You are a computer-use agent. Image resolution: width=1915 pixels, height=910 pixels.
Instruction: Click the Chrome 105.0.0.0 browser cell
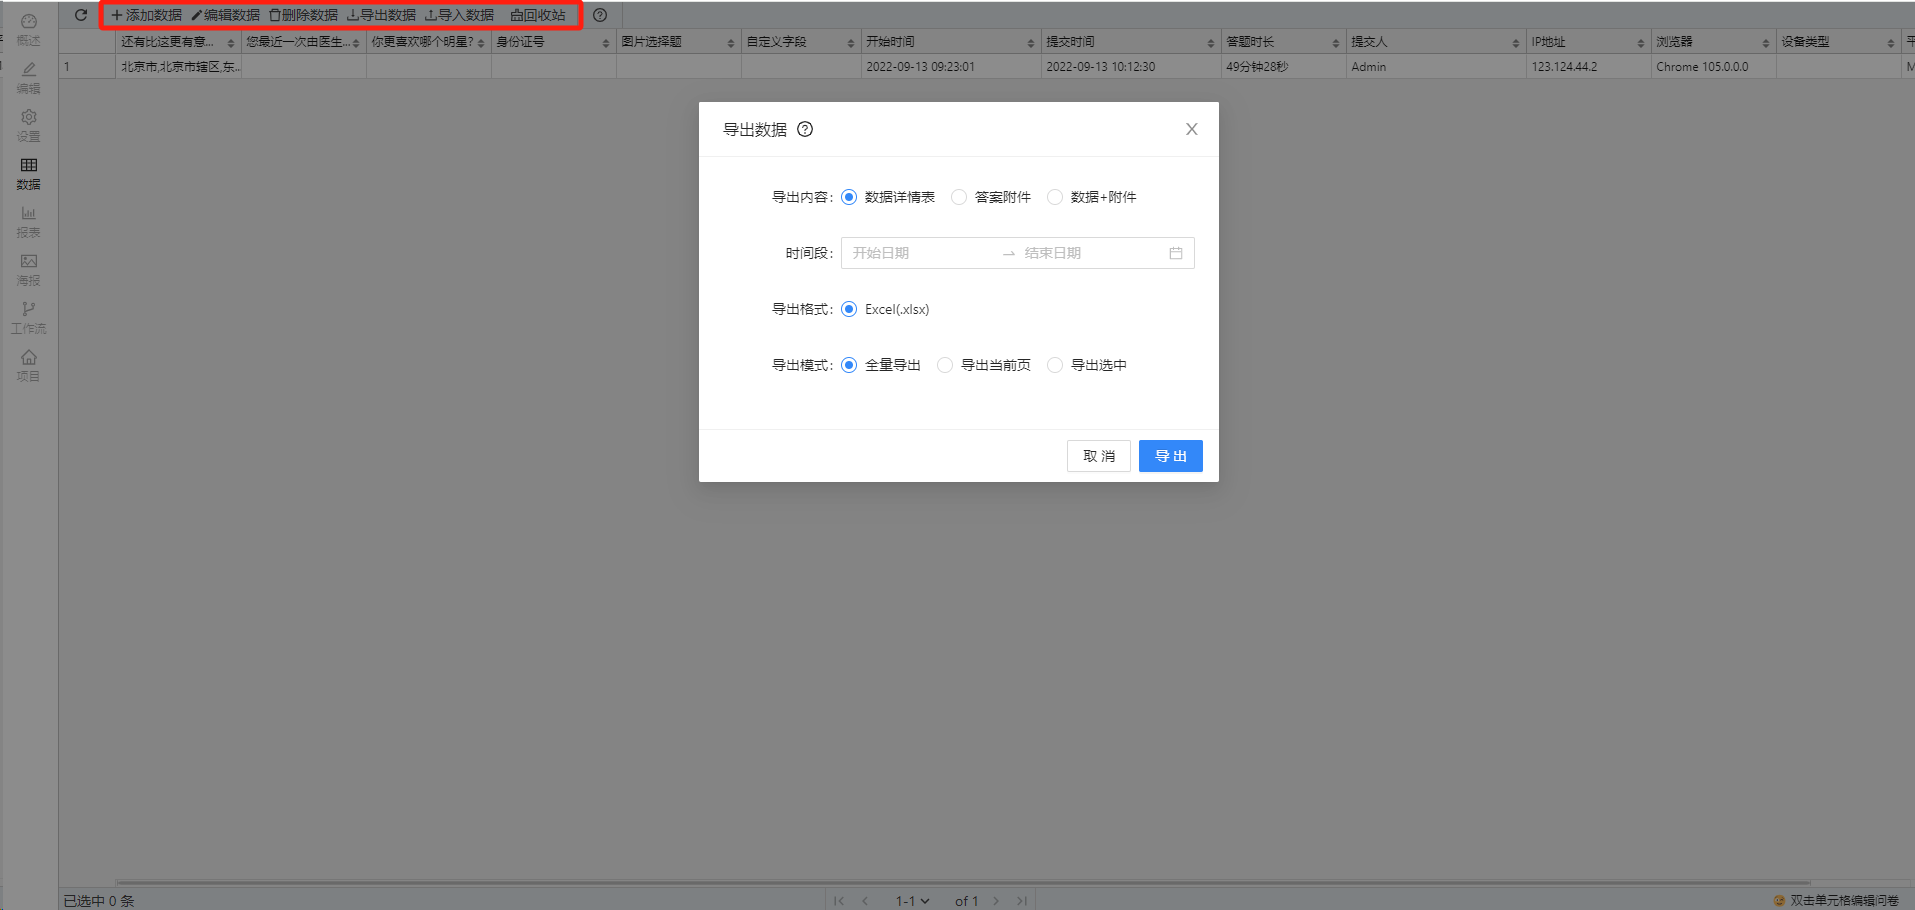pos(1713,67)
